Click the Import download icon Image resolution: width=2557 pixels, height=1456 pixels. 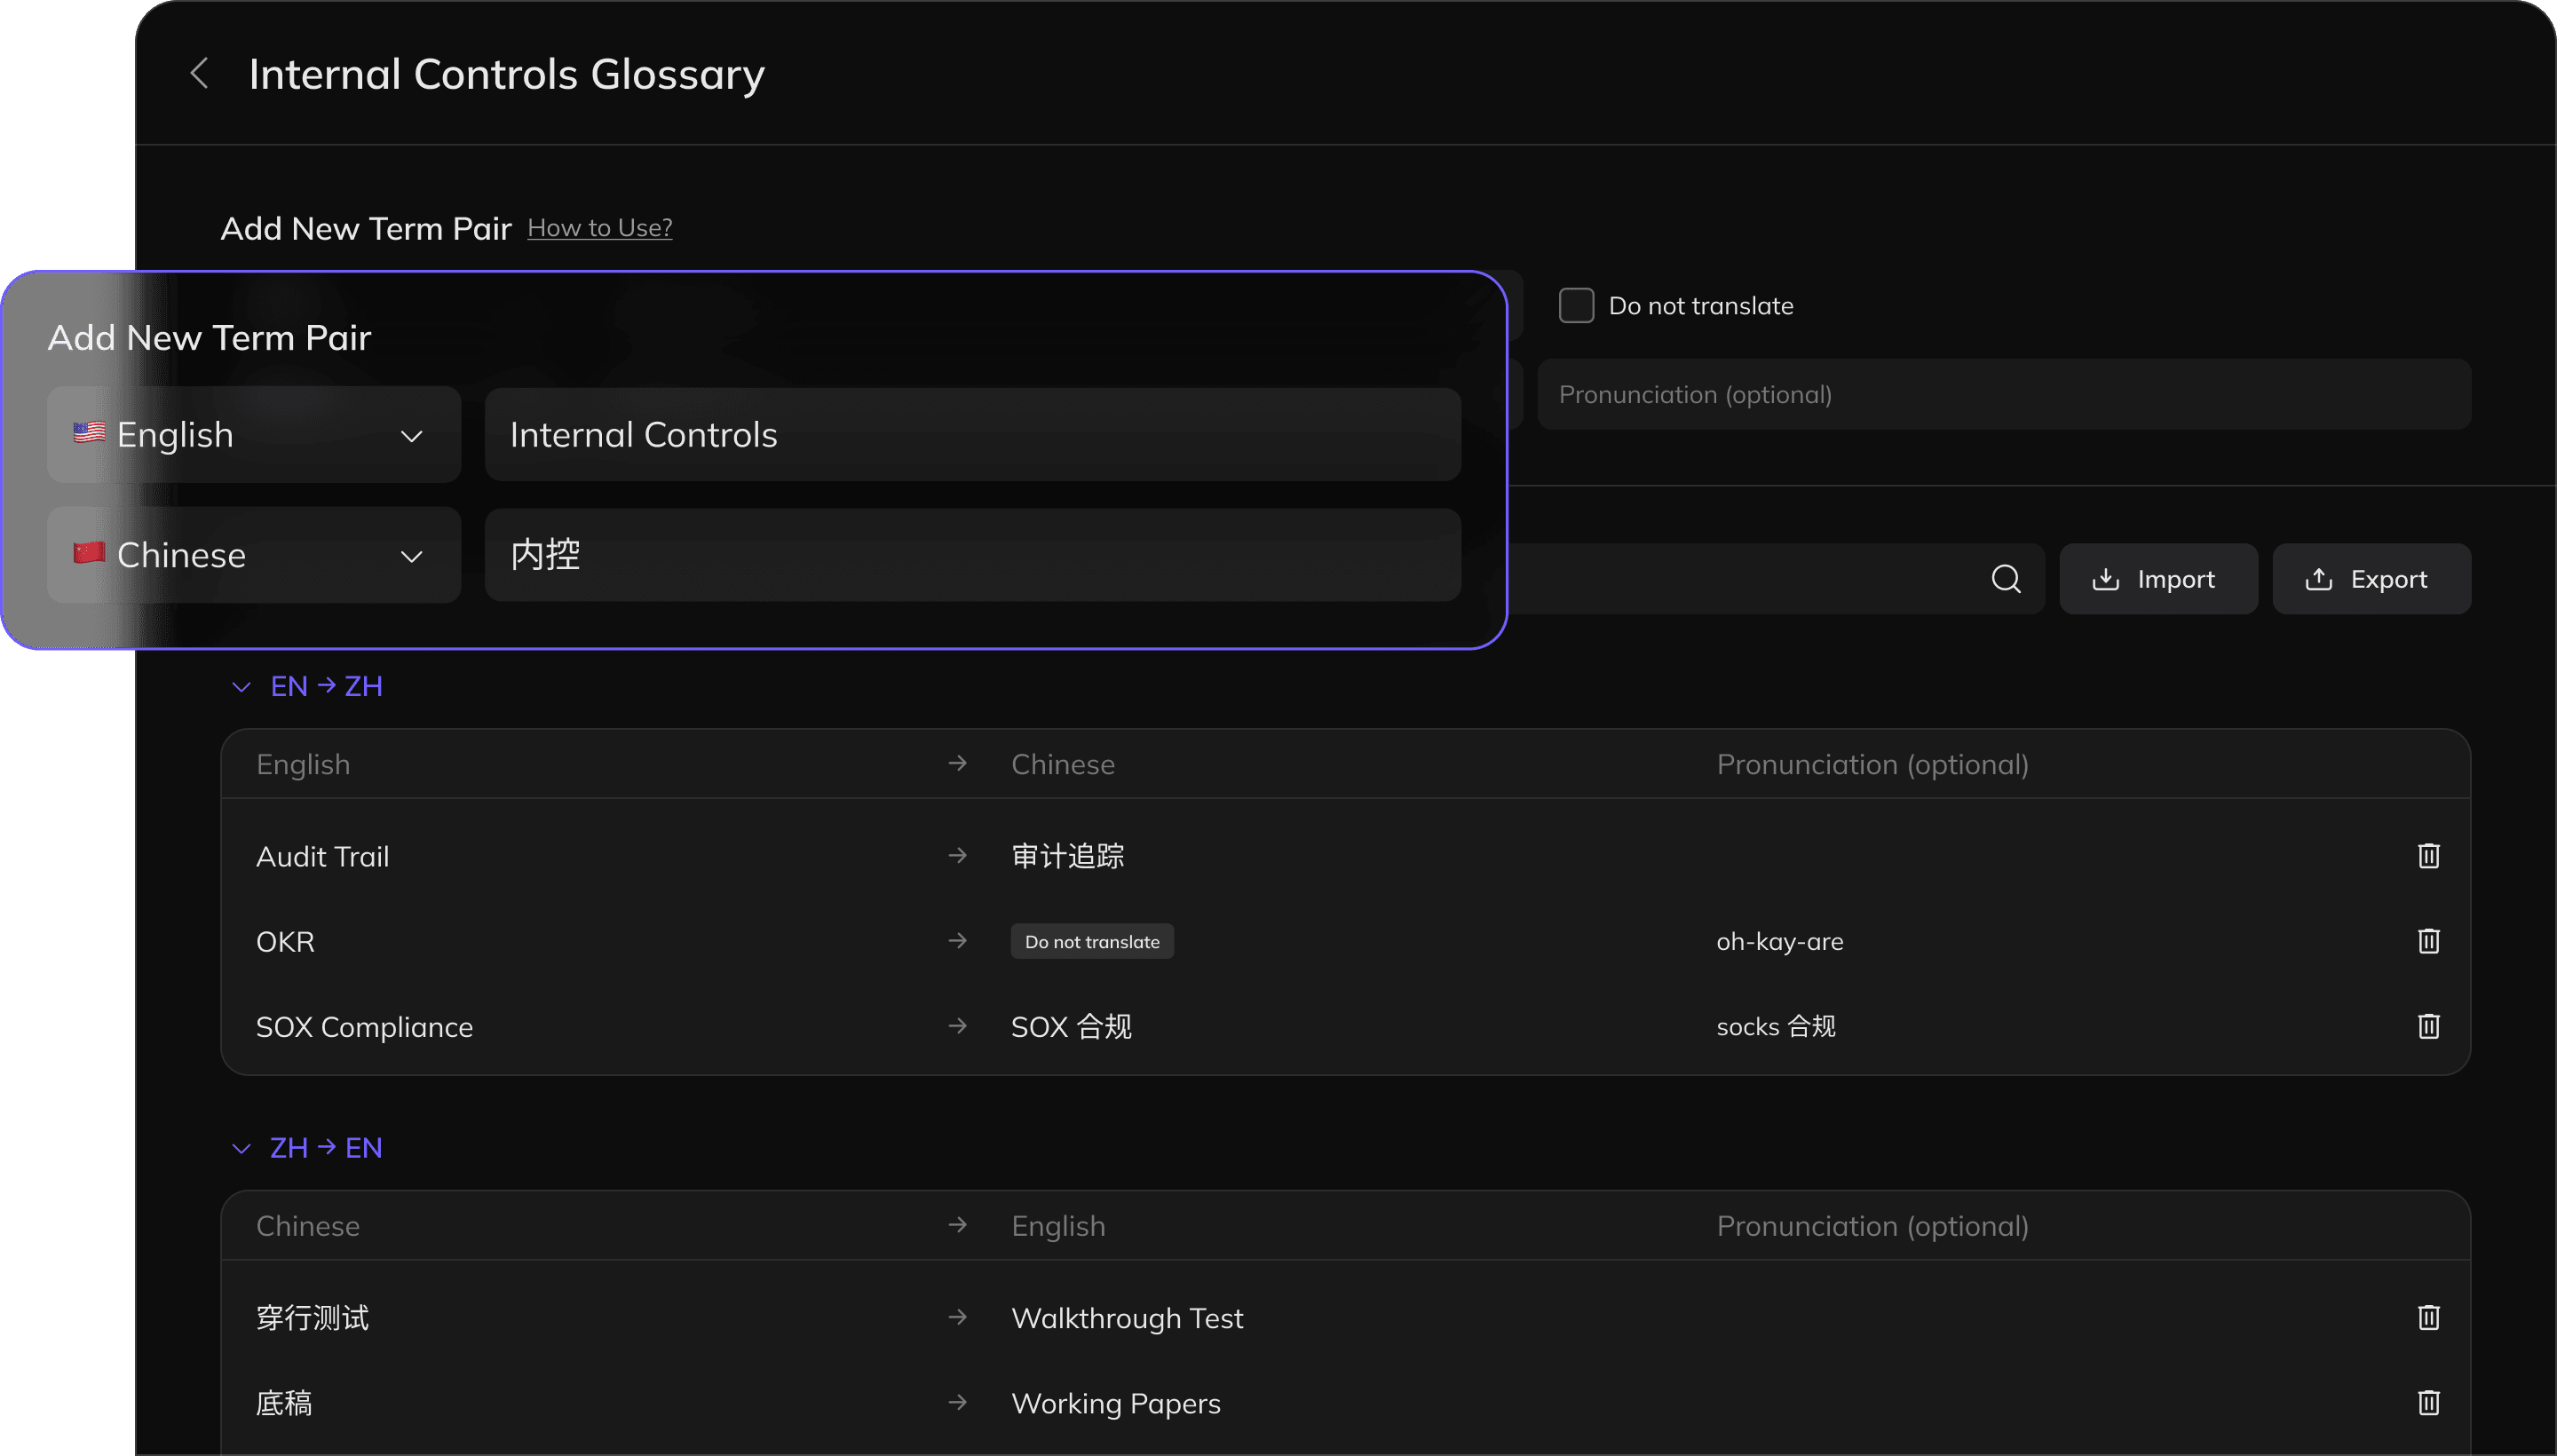pos(2105,579)
